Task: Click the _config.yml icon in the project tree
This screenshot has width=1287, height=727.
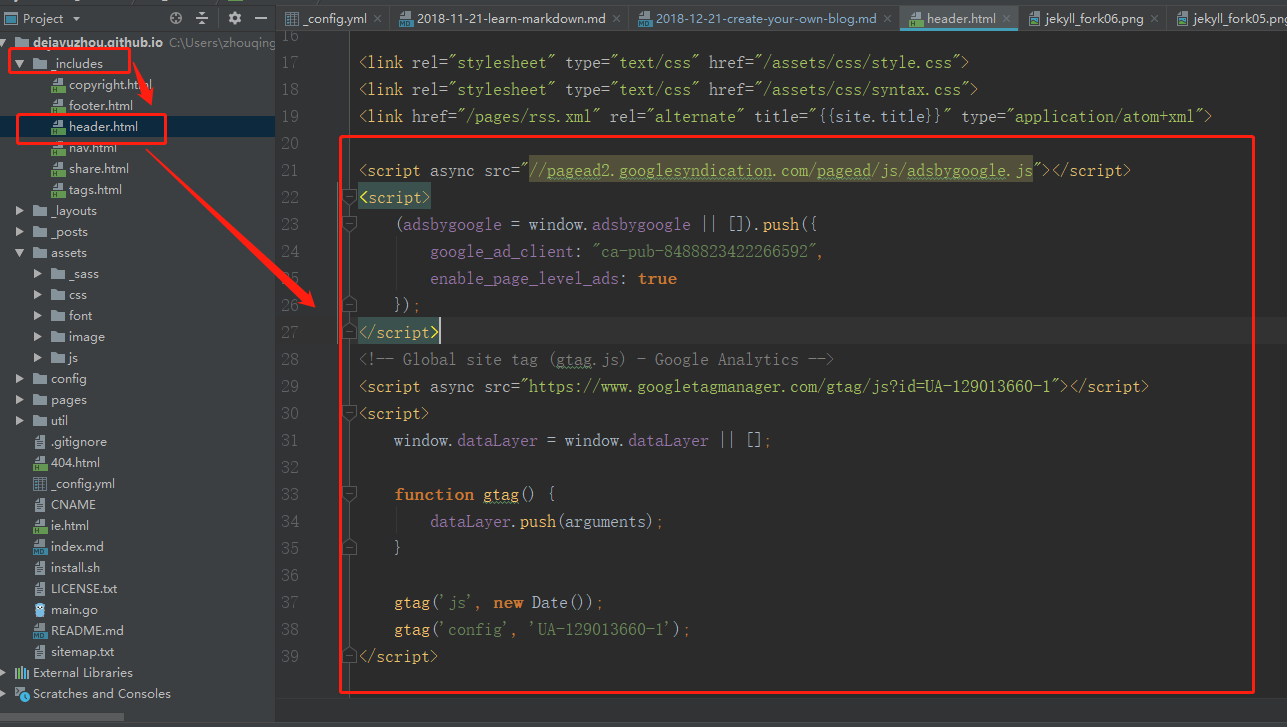Action: pos(40,484)
